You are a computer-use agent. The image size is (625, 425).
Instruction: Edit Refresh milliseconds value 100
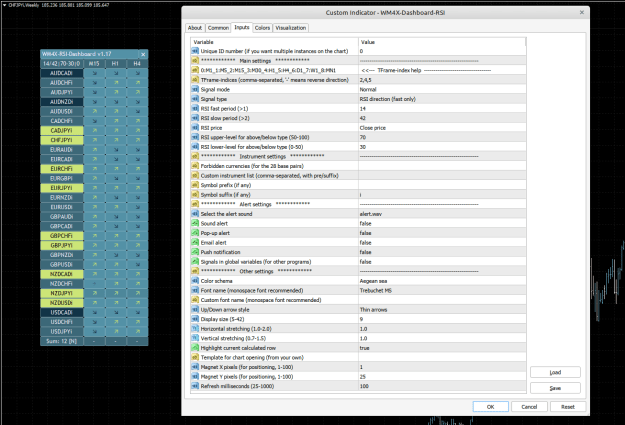(x=442, y=386)
